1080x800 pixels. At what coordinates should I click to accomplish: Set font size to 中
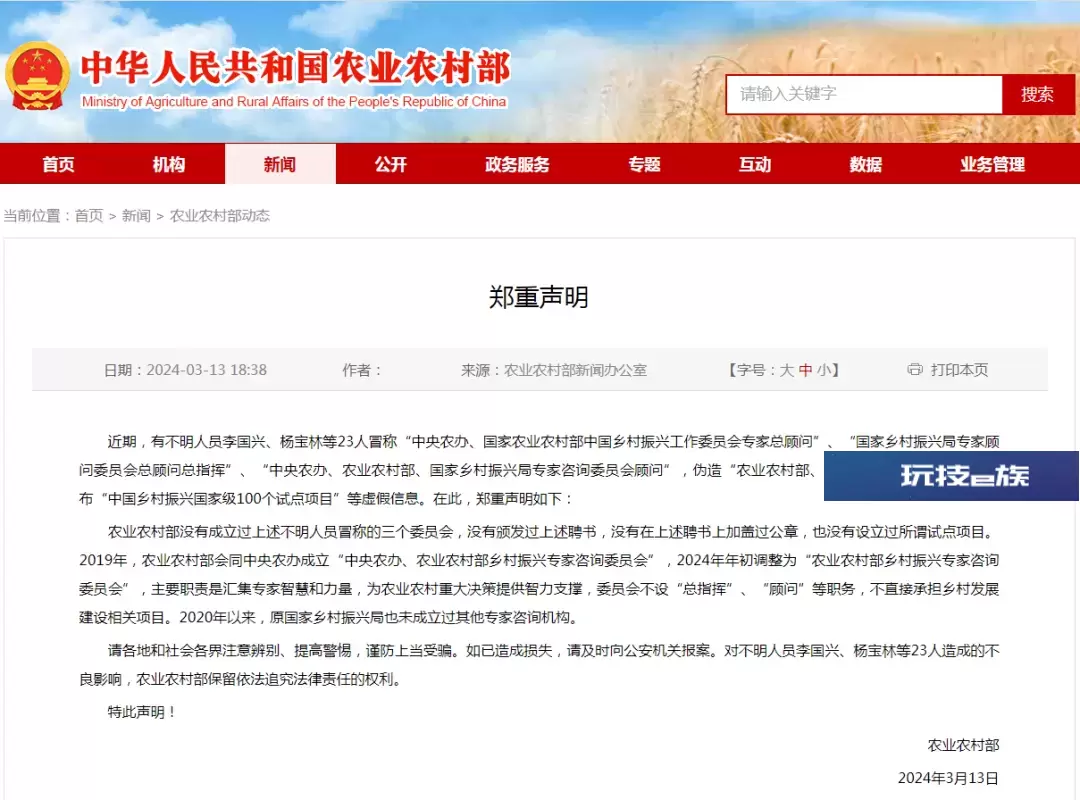pyautogui.click(x=805, y=370)
